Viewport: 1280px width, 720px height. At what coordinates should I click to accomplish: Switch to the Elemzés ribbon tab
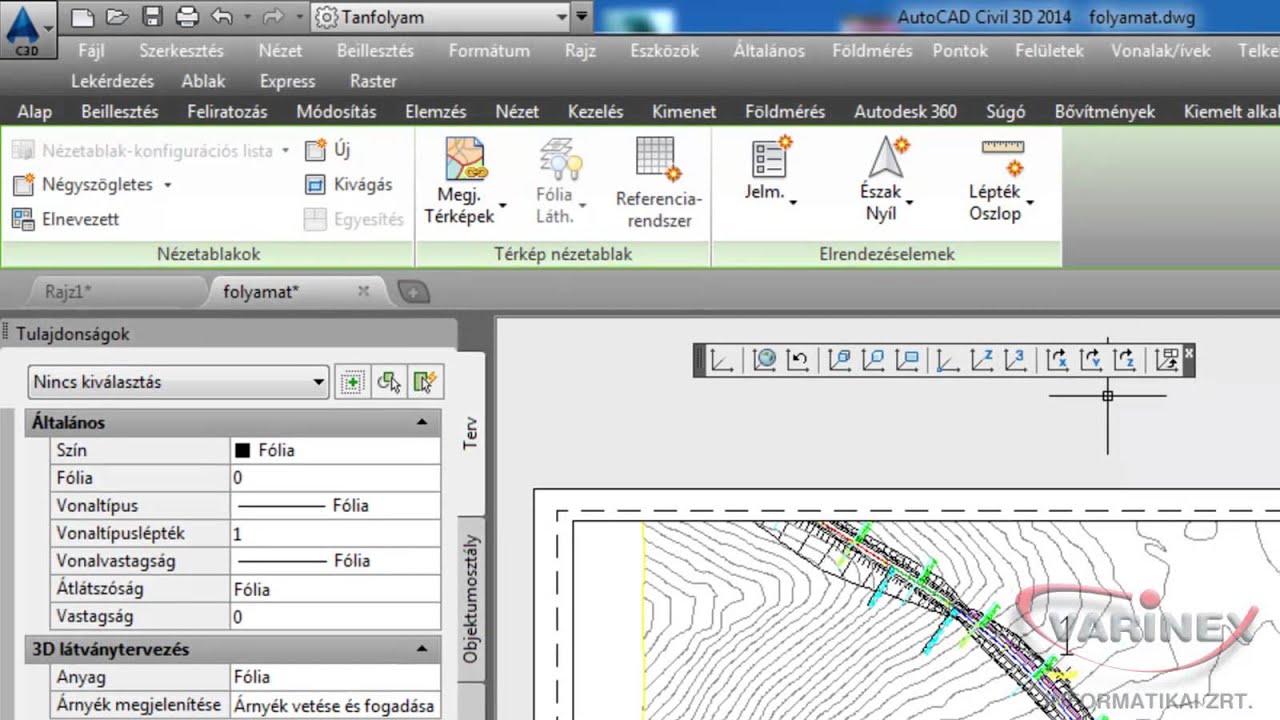pos(435,112)
